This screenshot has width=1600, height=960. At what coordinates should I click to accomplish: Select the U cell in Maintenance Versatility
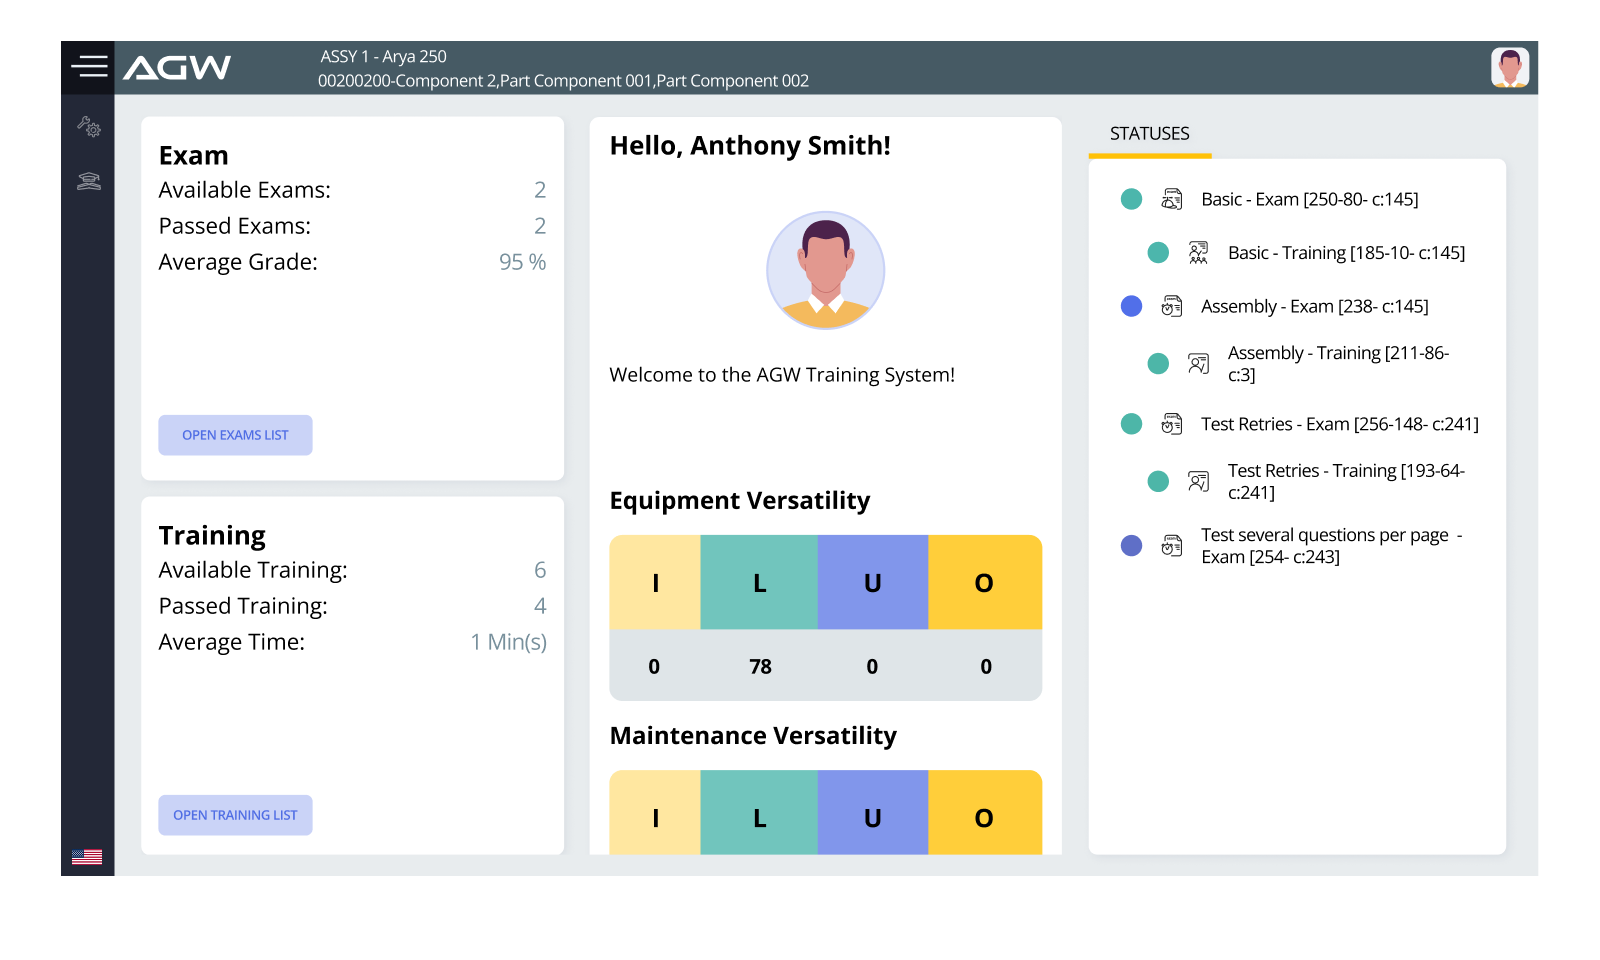[x=873, y=813]
